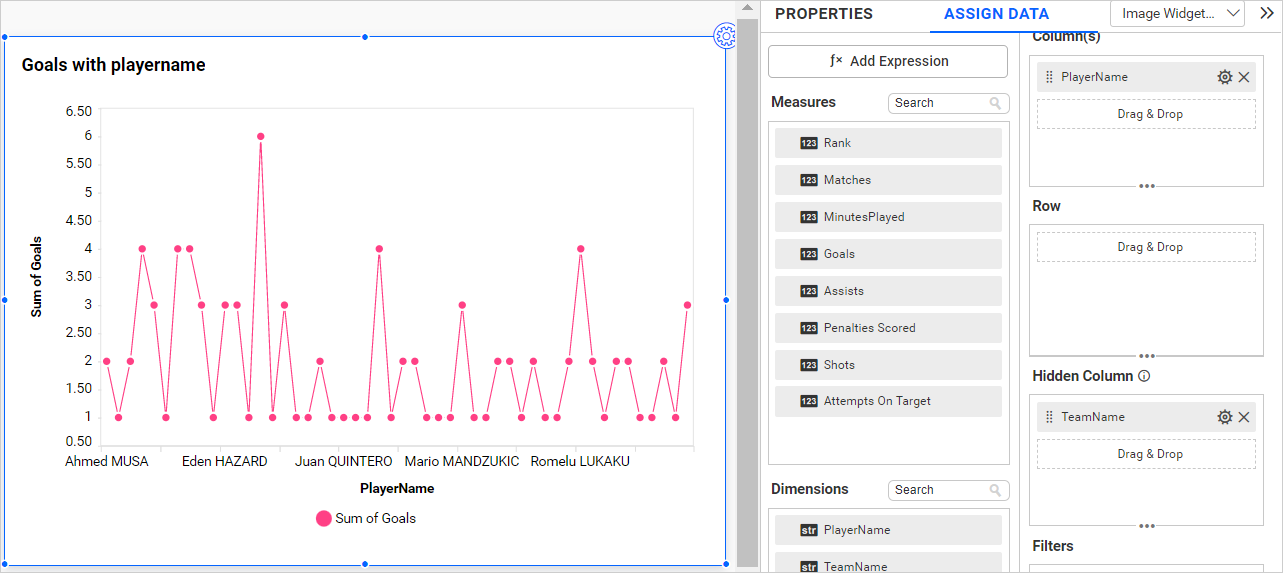Select the Assign Data tab
This screenshot has width=1283, height=573.
pos(996,14)
